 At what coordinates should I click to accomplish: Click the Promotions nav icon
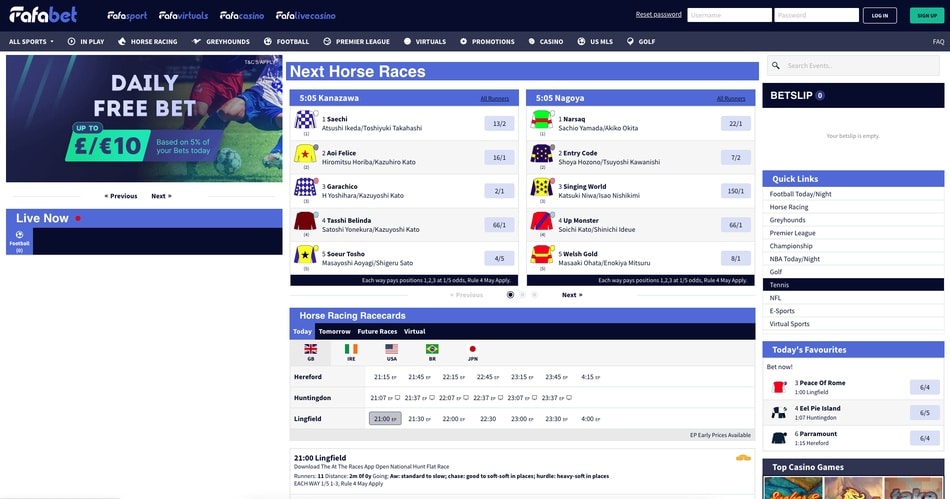pos(463,41)
